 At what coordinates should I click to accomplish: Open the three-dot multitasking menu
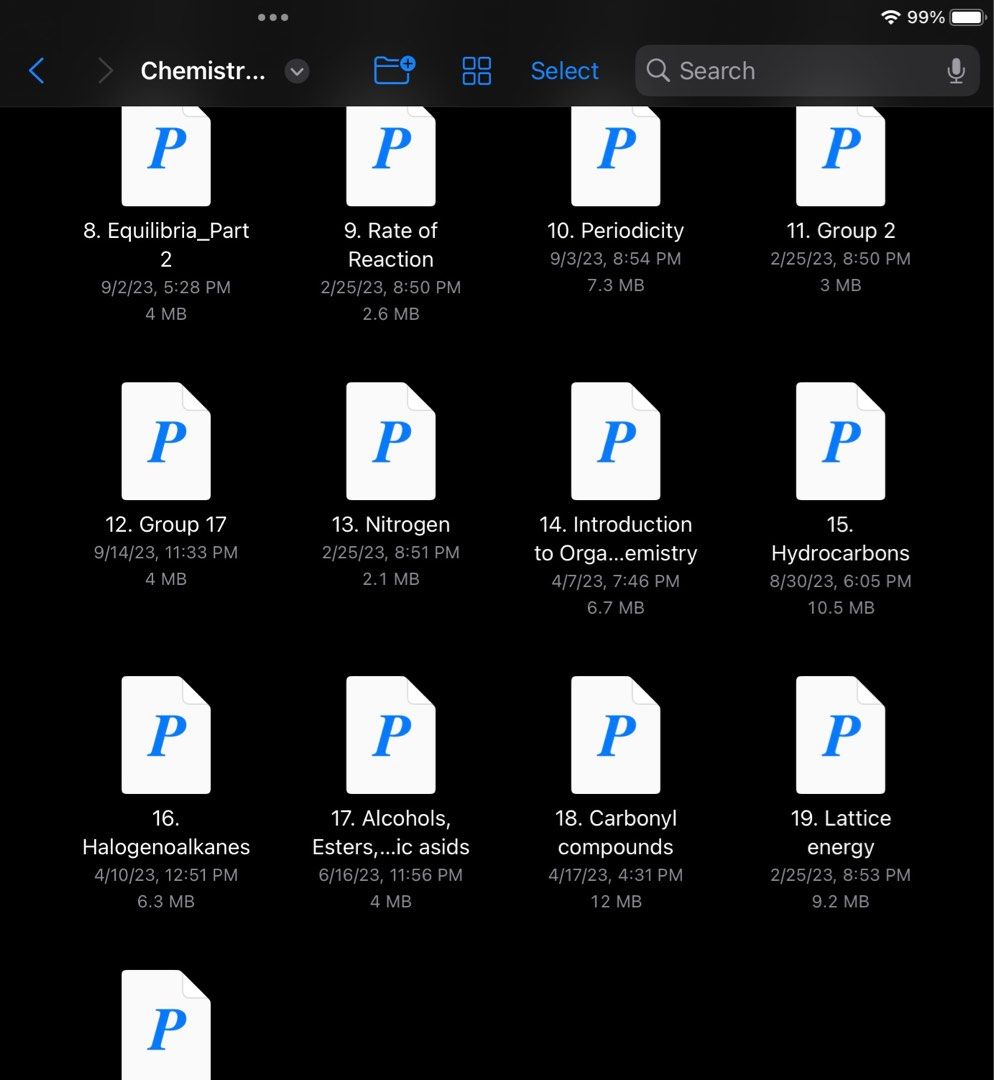tap(273, 17)
